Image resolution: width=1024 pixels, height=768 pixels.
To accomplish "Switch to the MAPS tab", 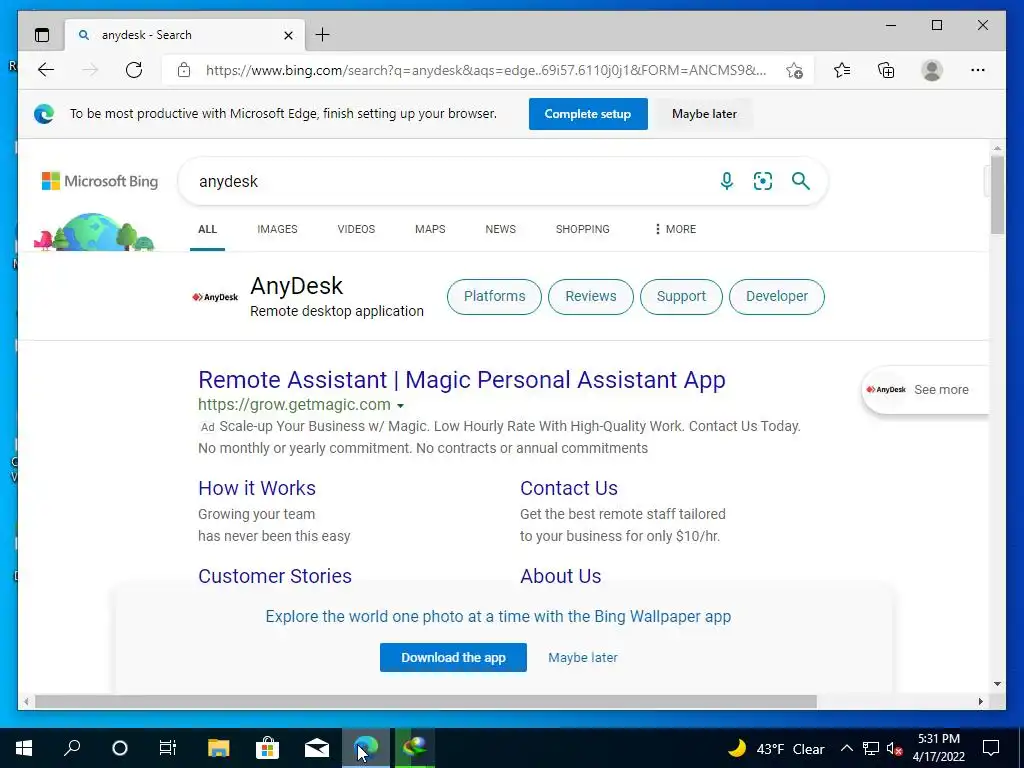I will click(430, 229).
